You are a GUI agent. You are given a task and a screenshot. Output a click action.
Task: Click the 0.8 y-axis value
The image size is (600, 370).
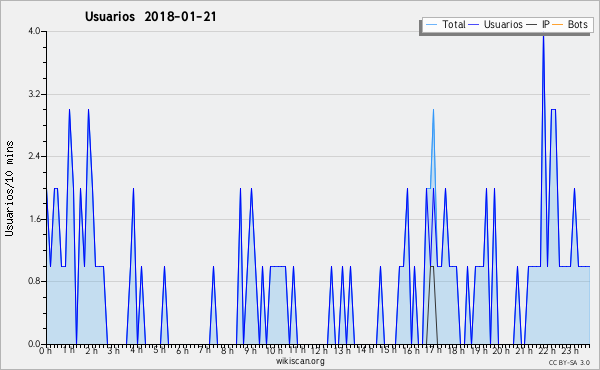(34, 281)
